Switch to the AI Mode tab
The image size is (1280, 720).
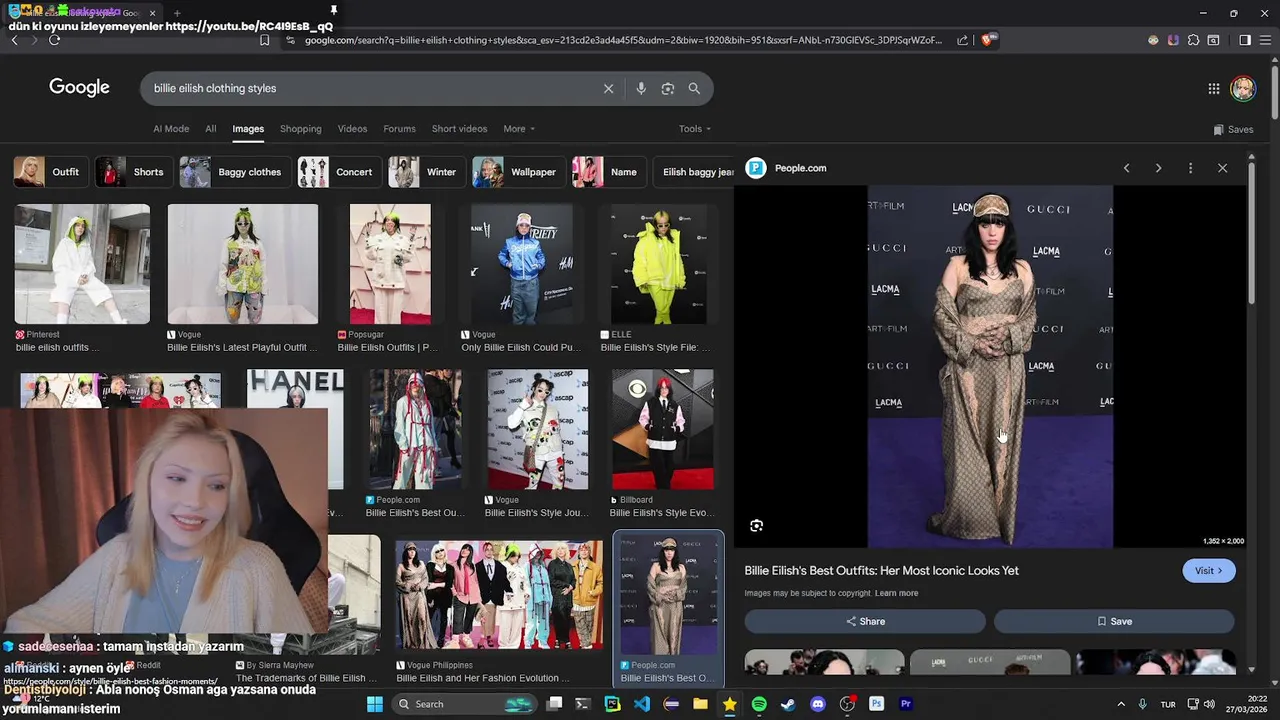click(171, 128)
